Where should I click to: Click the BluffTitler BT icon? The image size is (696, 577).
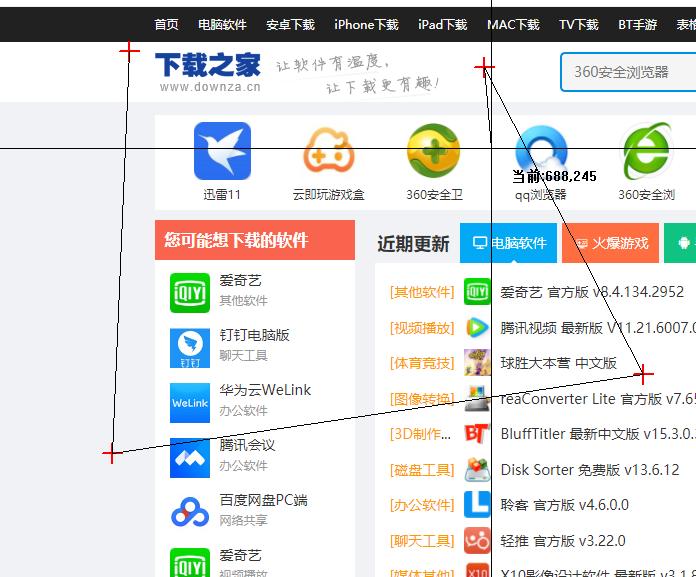pyautogui.click(x=477, y=434)
